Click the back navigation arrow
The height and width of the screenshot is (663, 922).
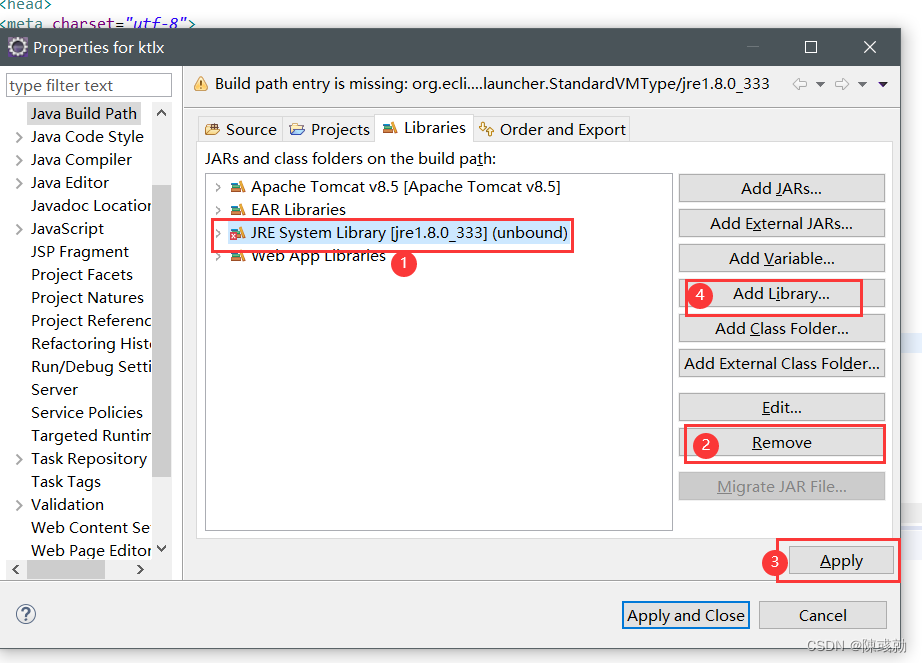click(800, 84)
